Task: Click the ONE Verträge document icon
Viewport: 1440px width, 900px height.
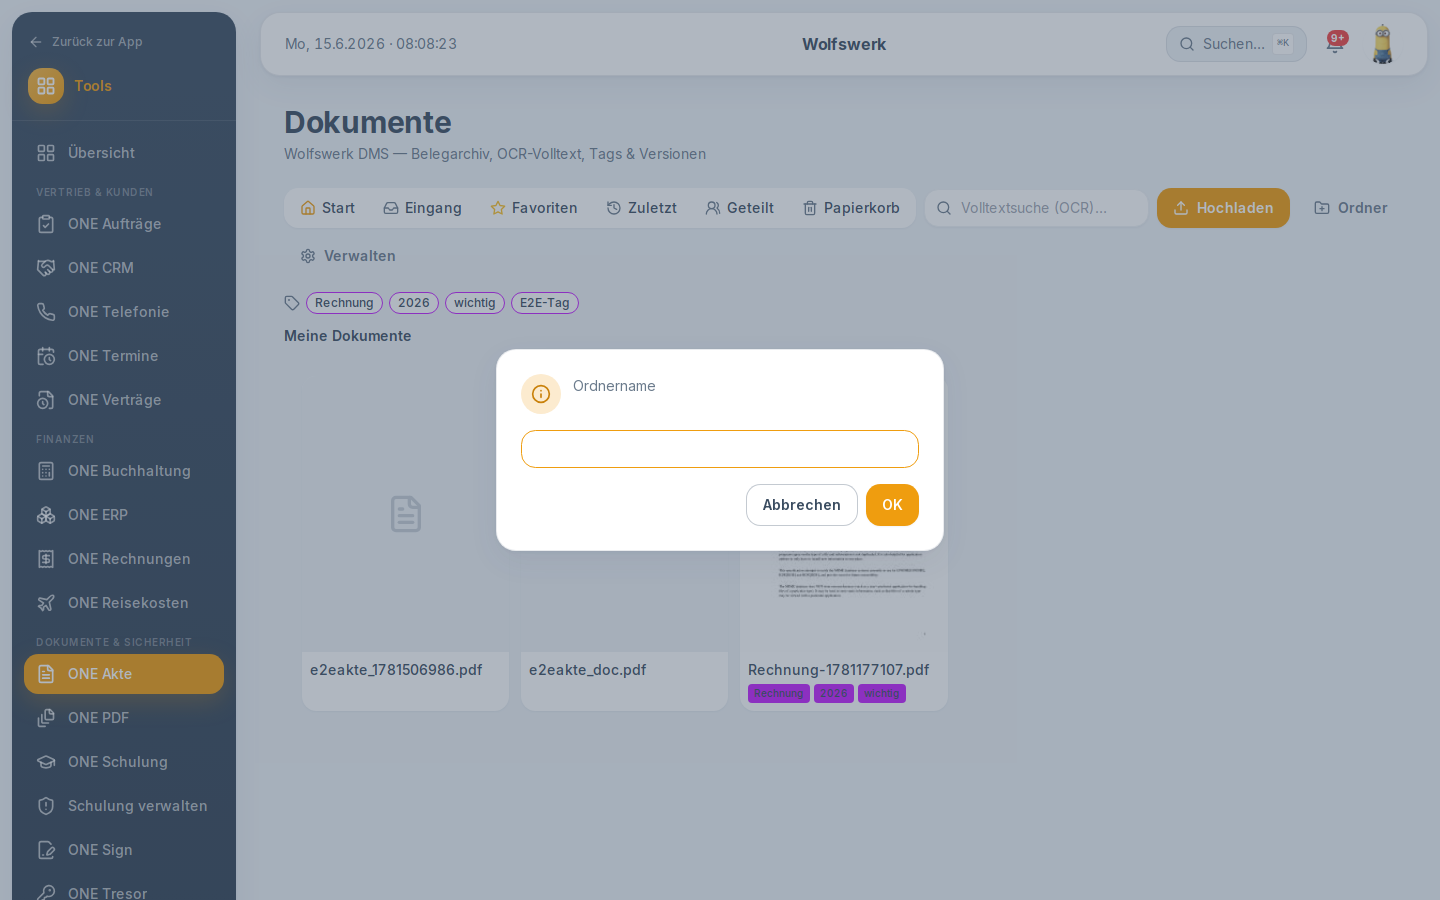Action: 46,400
